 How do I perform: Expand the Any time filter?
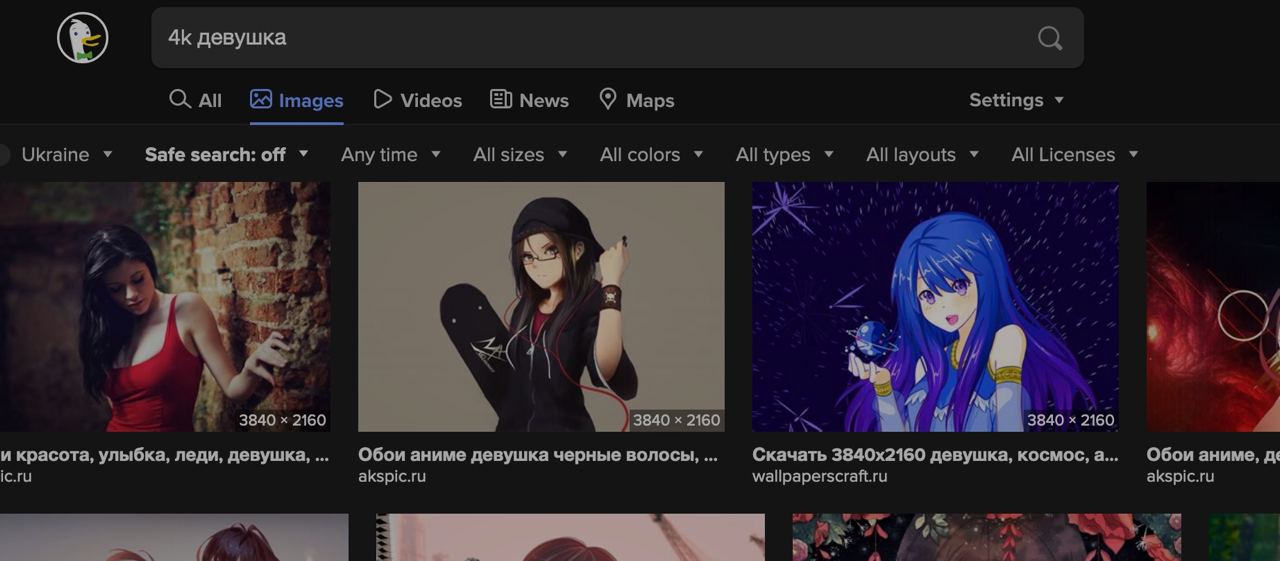coord(390,155)
